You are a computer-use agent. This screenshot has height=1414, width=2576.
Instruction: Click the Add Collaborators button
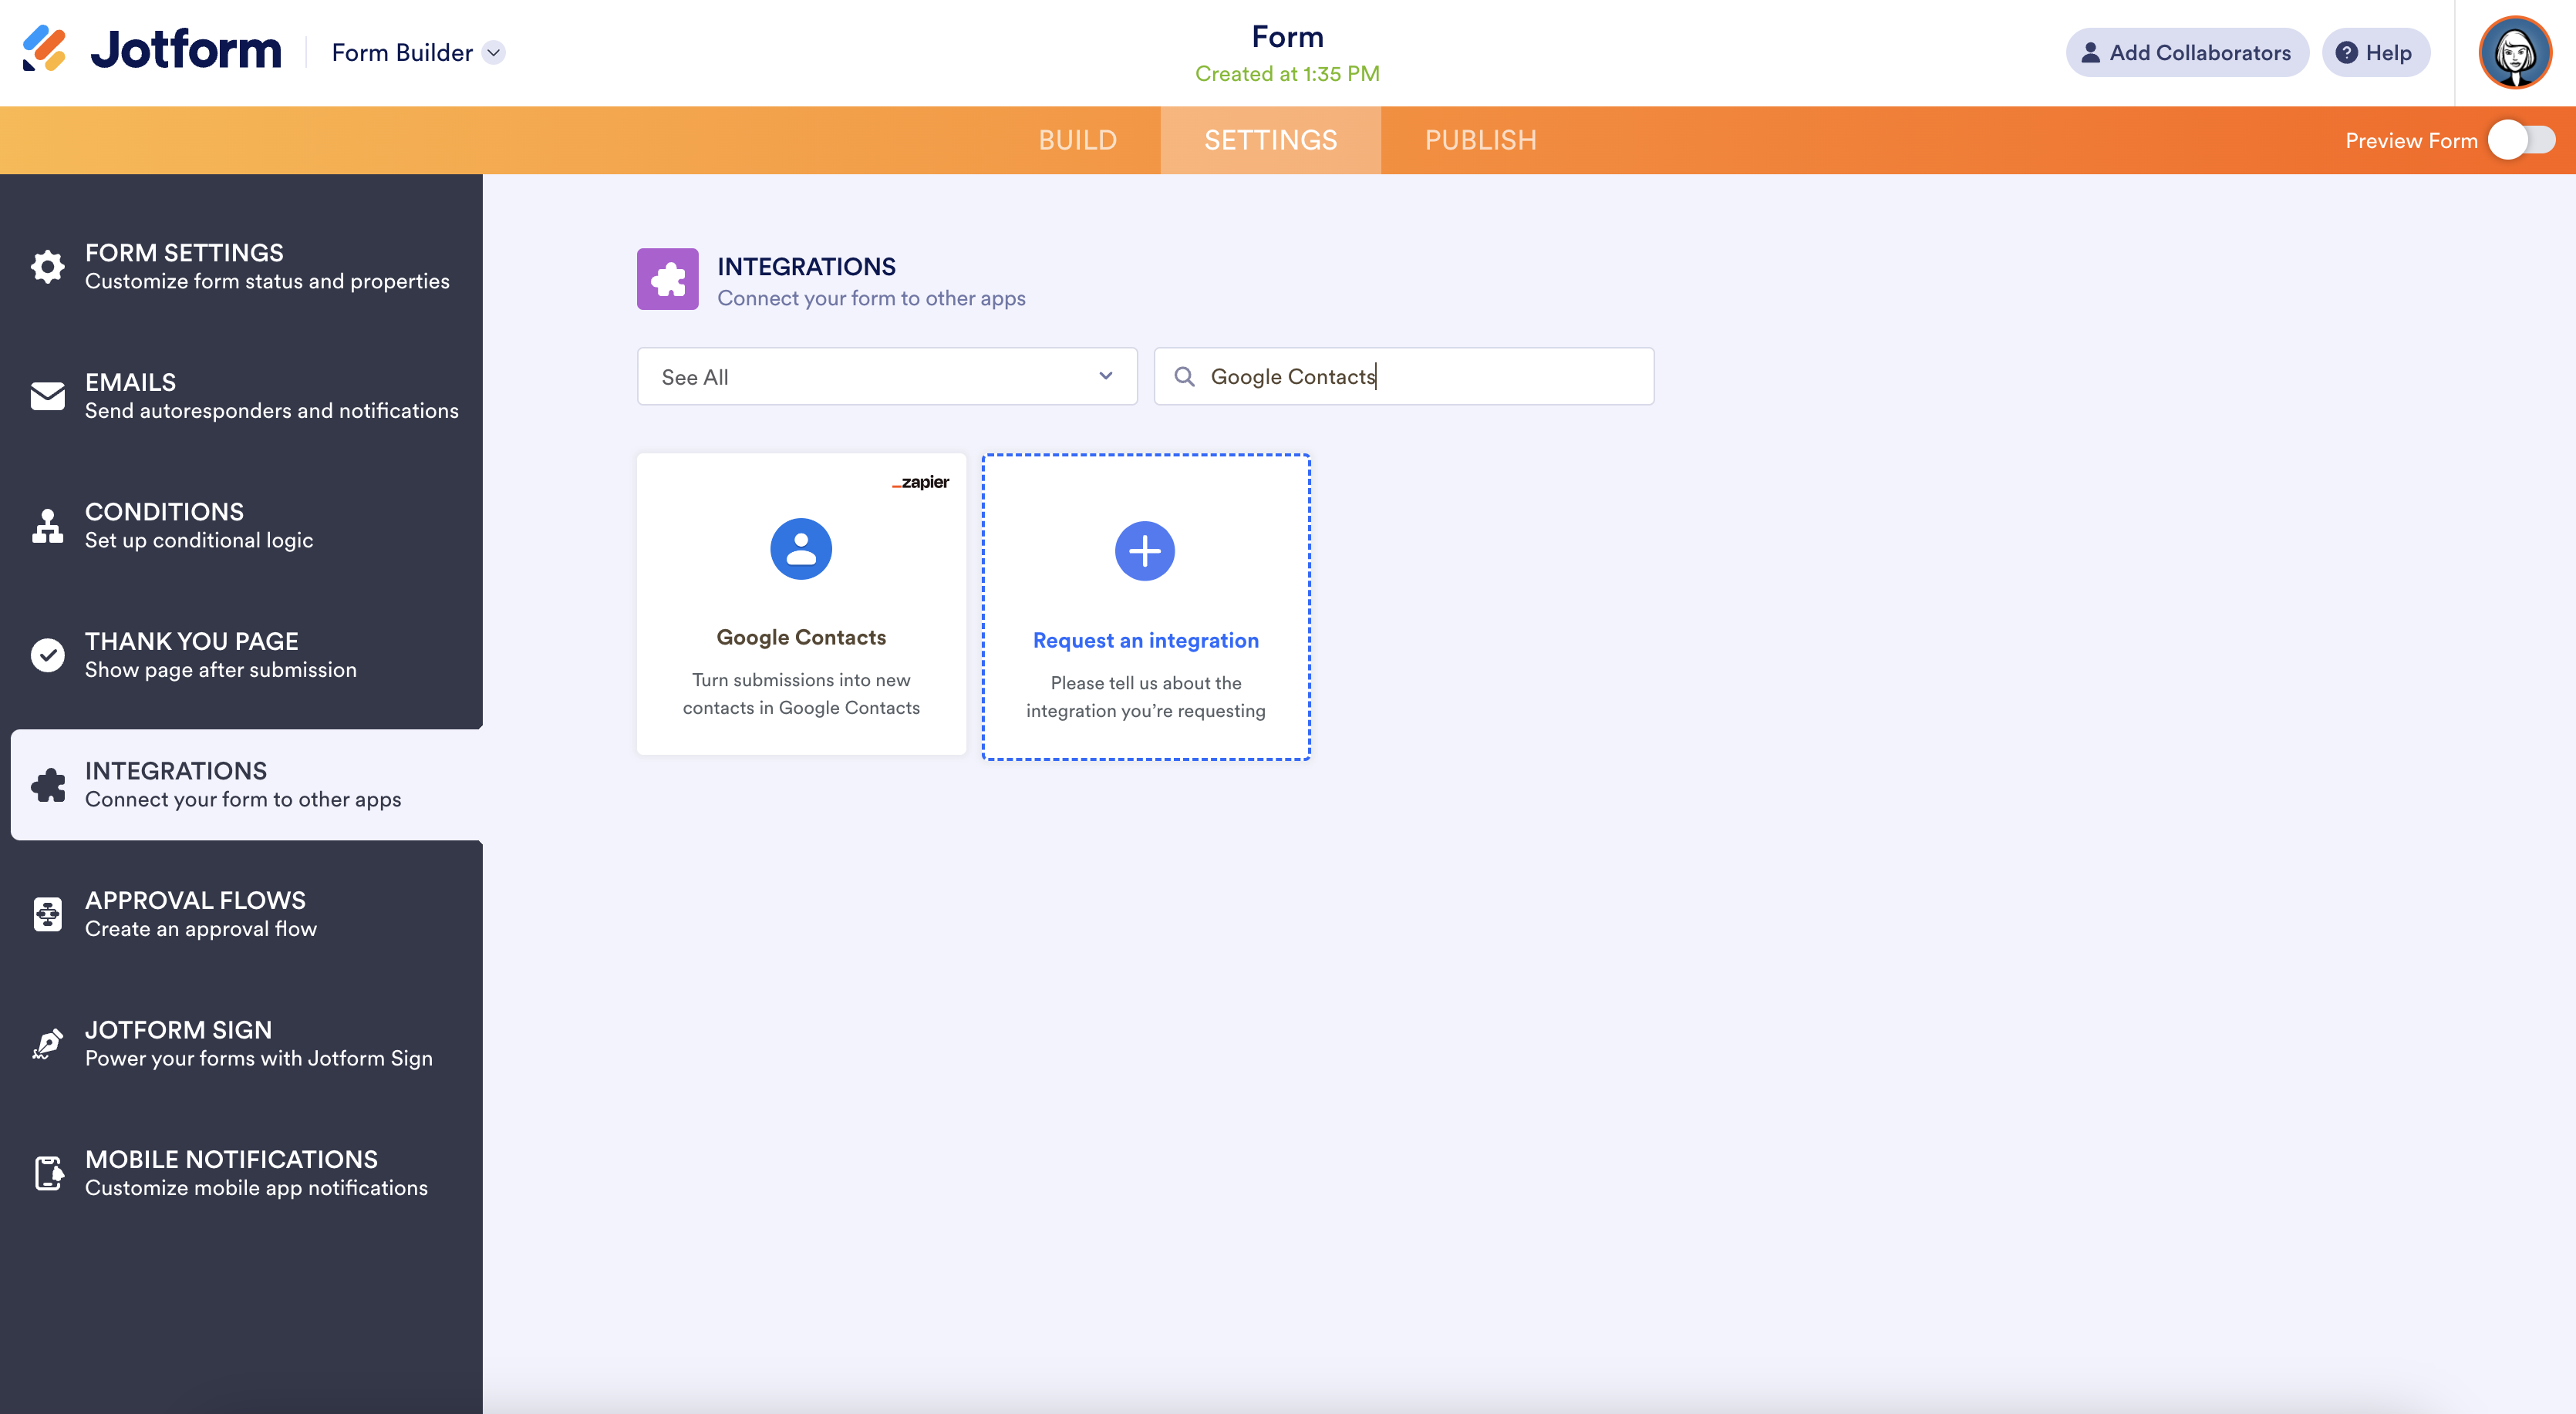pos(2187,53)
